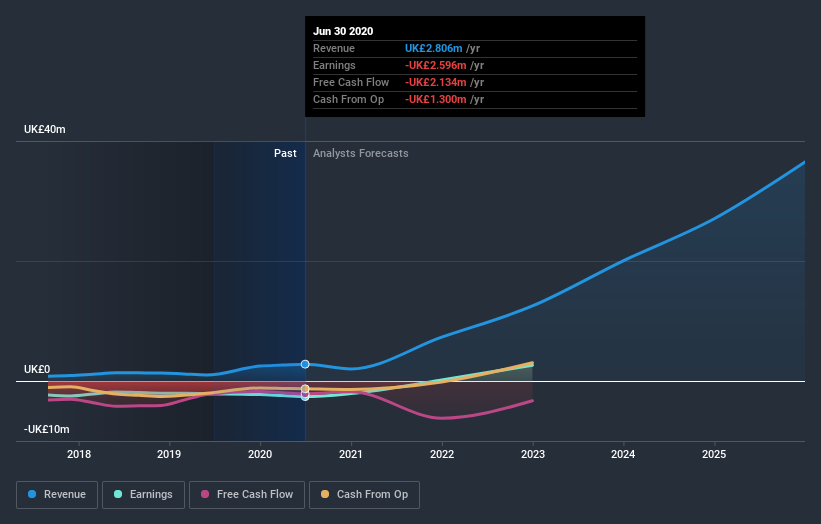Click the 2025 axis label
Viewport: 821px width, 524px height.
(x=714, y=454)
